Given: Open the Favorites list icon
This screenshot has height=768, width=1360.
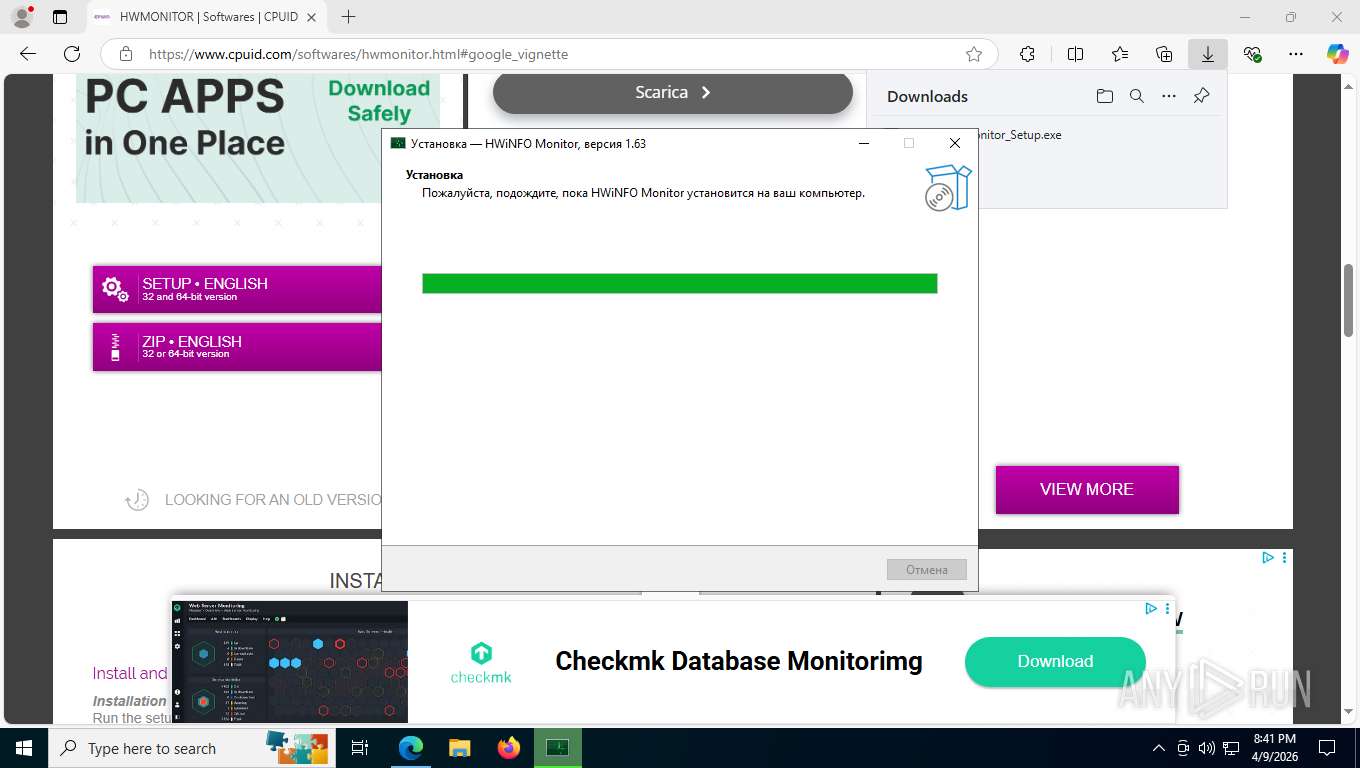Looking at the screenshot, I should click(x=1120, y=54).
